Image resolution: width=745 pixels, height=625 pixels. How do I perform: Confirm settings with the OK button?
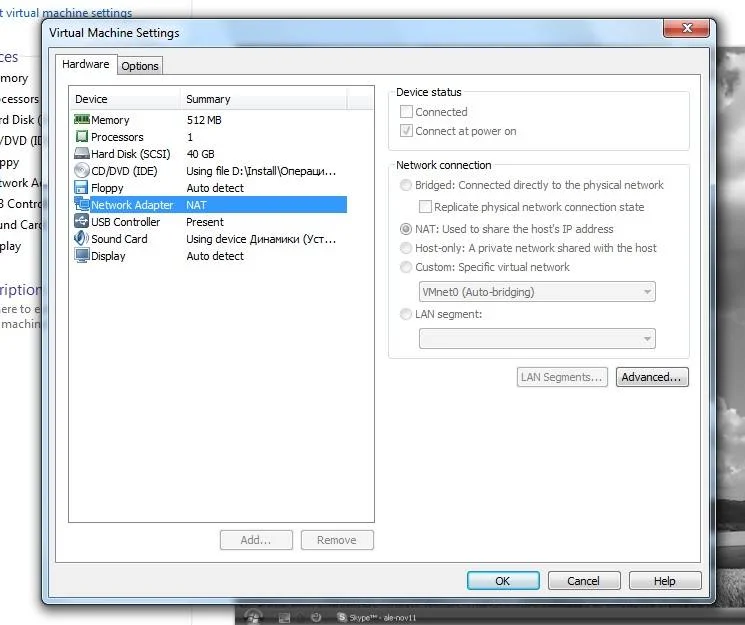pyautogui.click(x=503, y=581)
